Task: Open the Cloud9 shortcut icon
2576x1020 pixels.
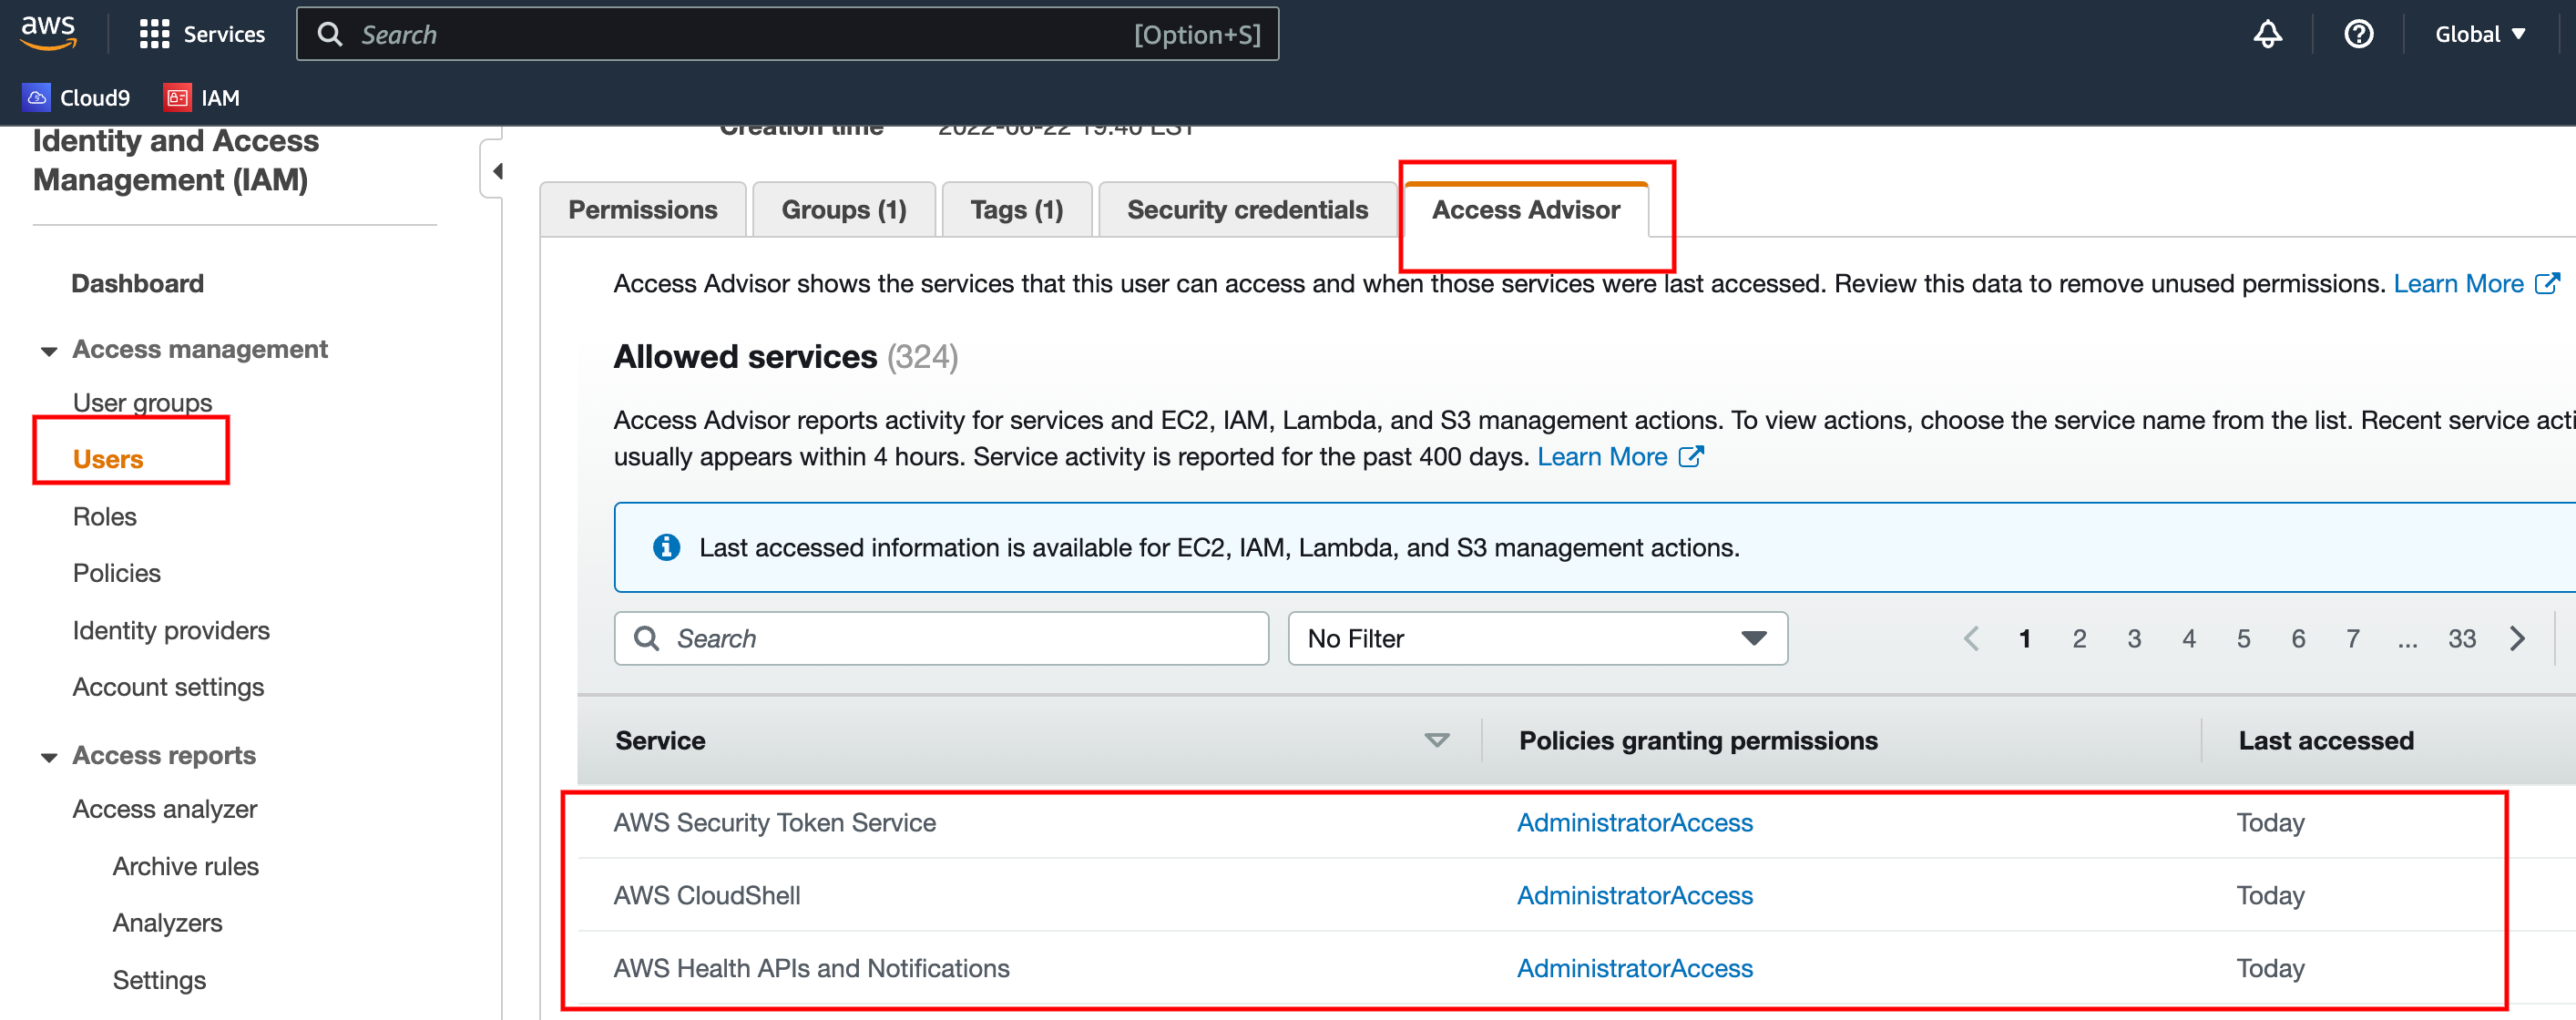Action: click(x=36, y=97)
